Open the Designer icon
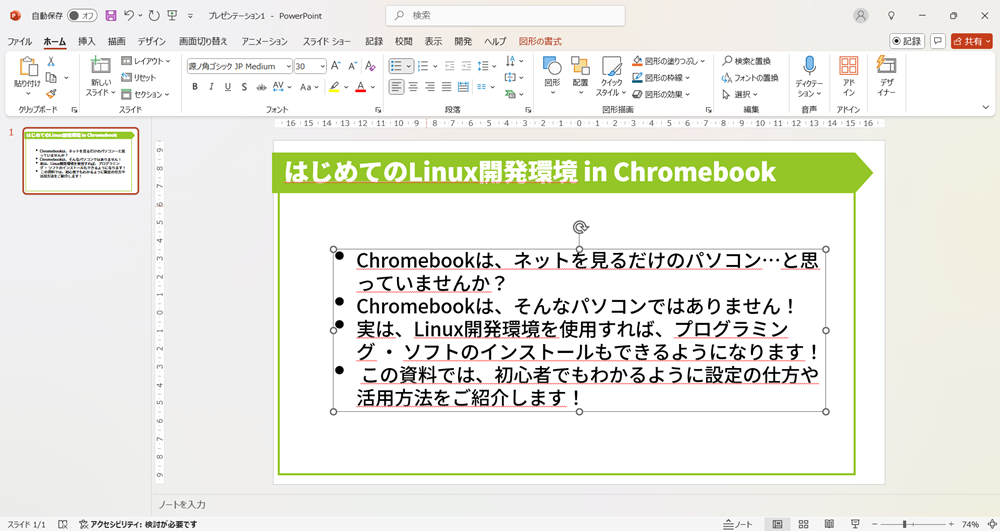Image resolution: width=1000 pixels, height=531 pixels. point(886,64)
